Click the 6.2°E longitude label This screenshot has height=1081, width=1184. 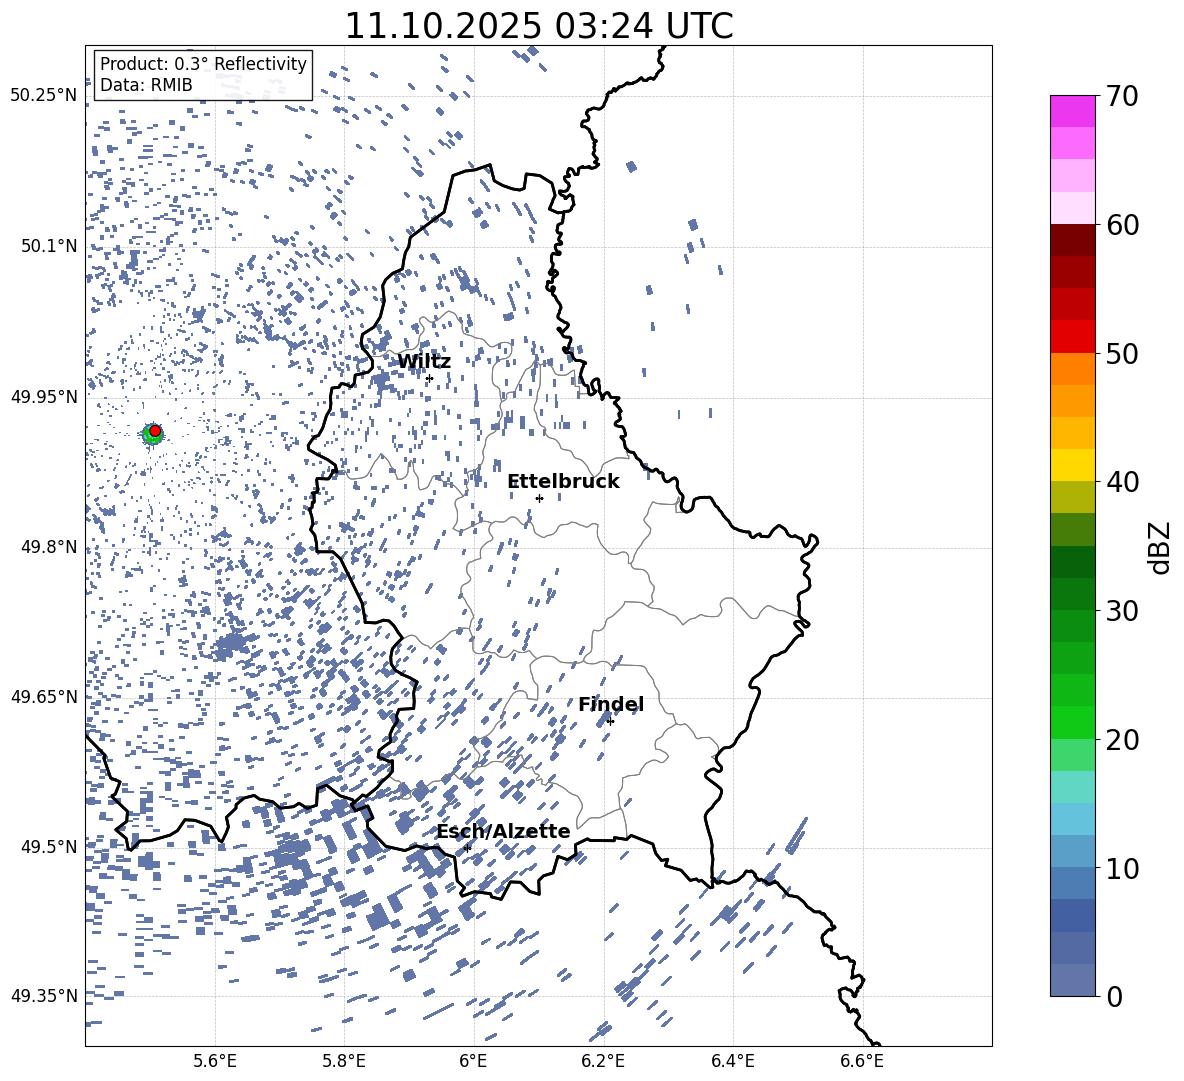(x=603, y=1061)
